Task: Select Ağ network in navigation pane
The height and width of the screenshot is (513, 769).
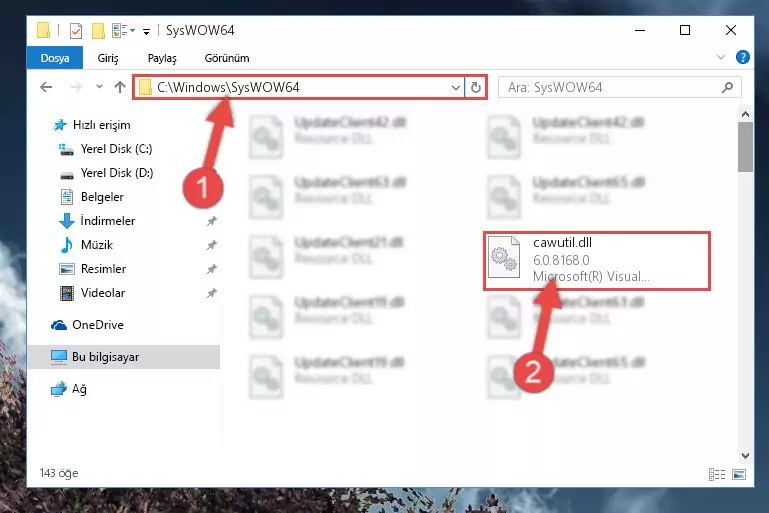Action: point(69,389)
